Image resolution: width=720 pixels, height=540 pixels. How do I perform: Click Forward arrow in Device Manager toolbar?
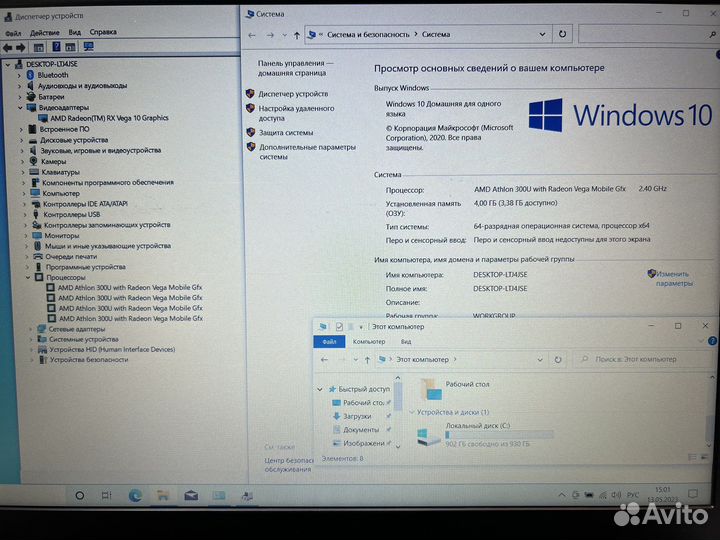coord(21,47)
